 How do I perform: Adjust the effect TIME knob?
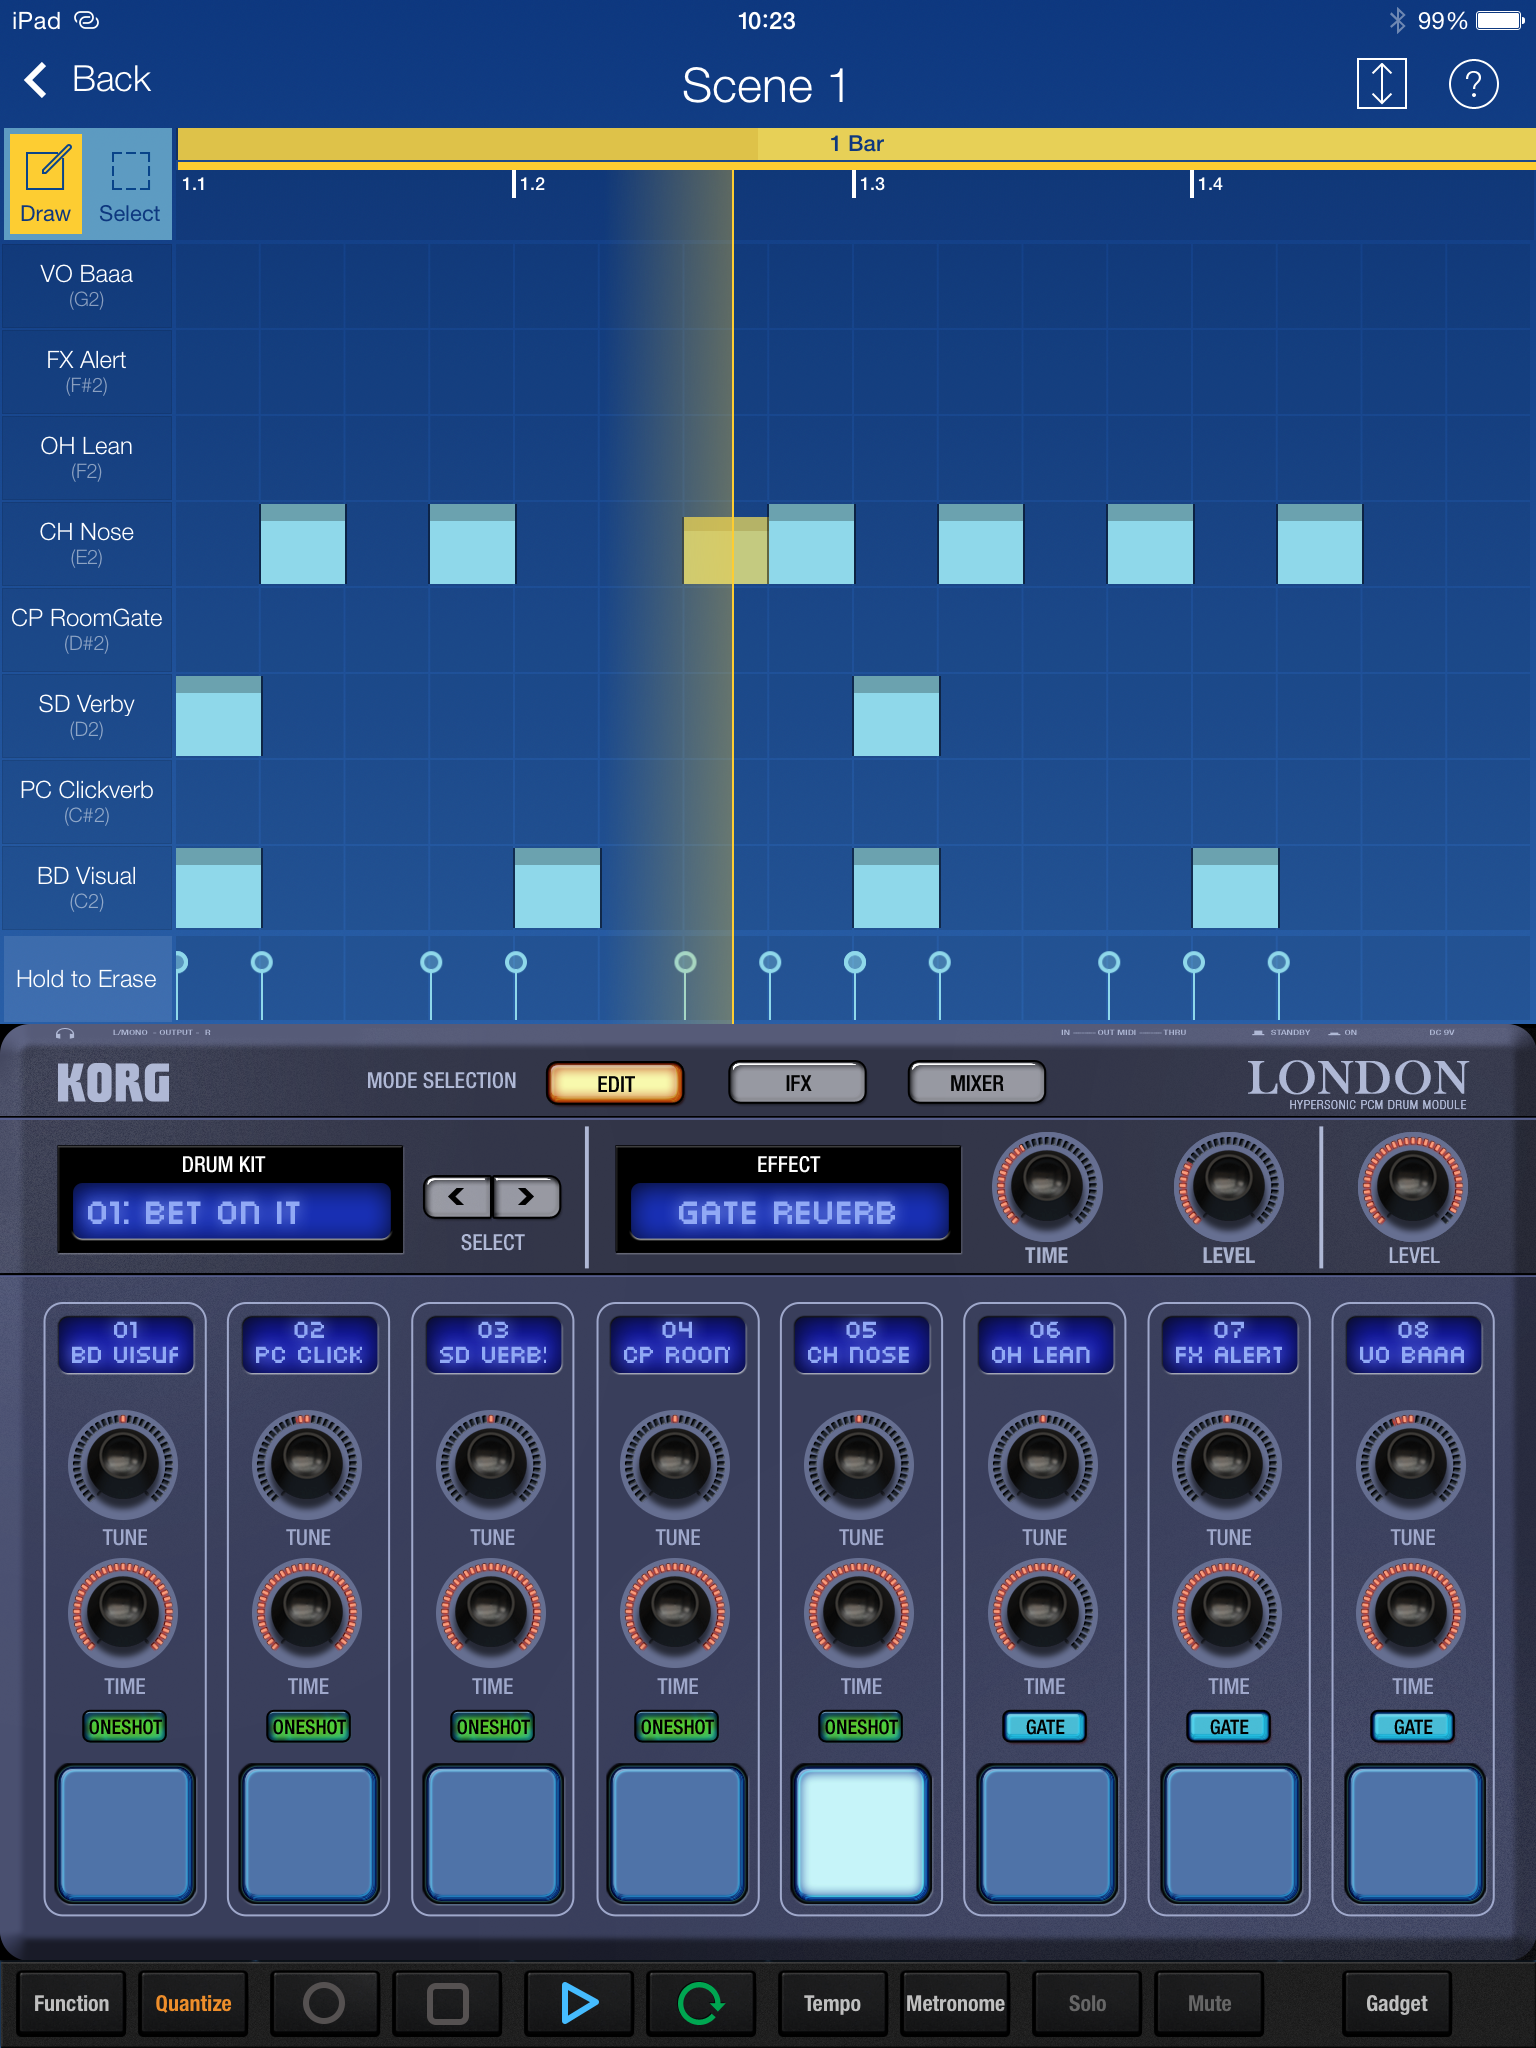click(1046, 1186)
